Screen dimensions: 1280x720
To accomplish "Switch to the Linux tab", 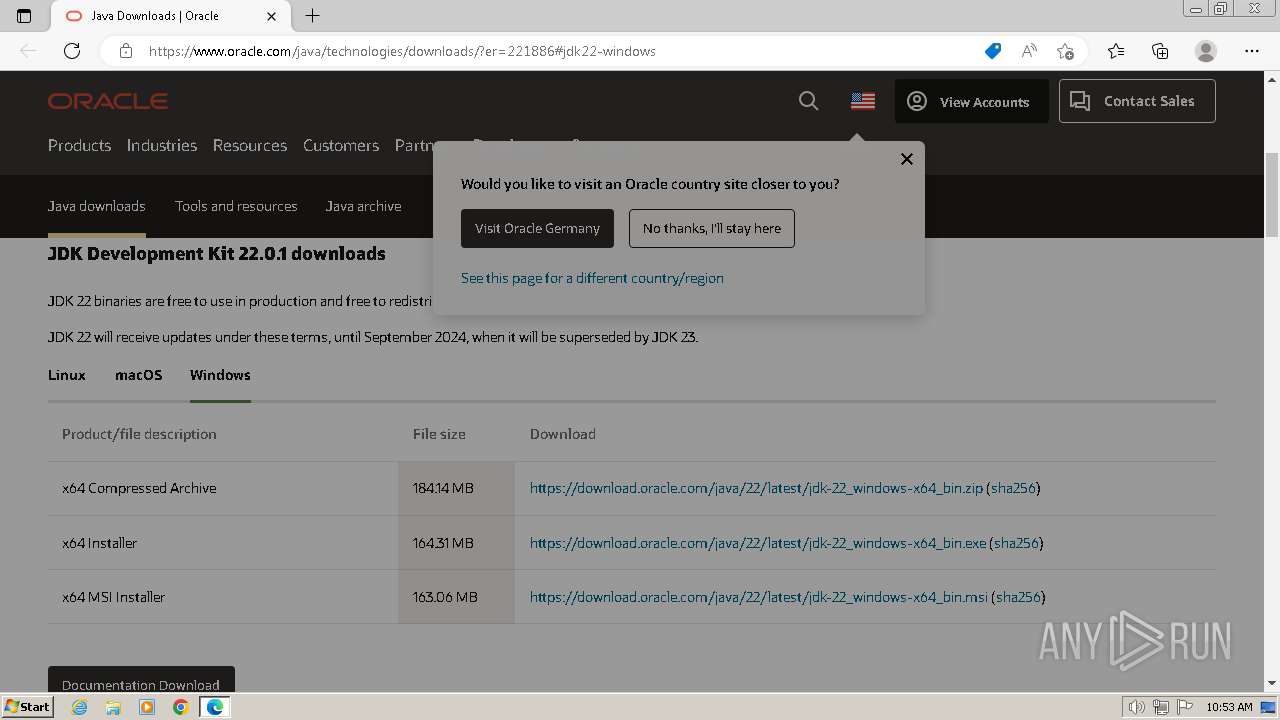I will pyautogui.click(x=67, y=375).
